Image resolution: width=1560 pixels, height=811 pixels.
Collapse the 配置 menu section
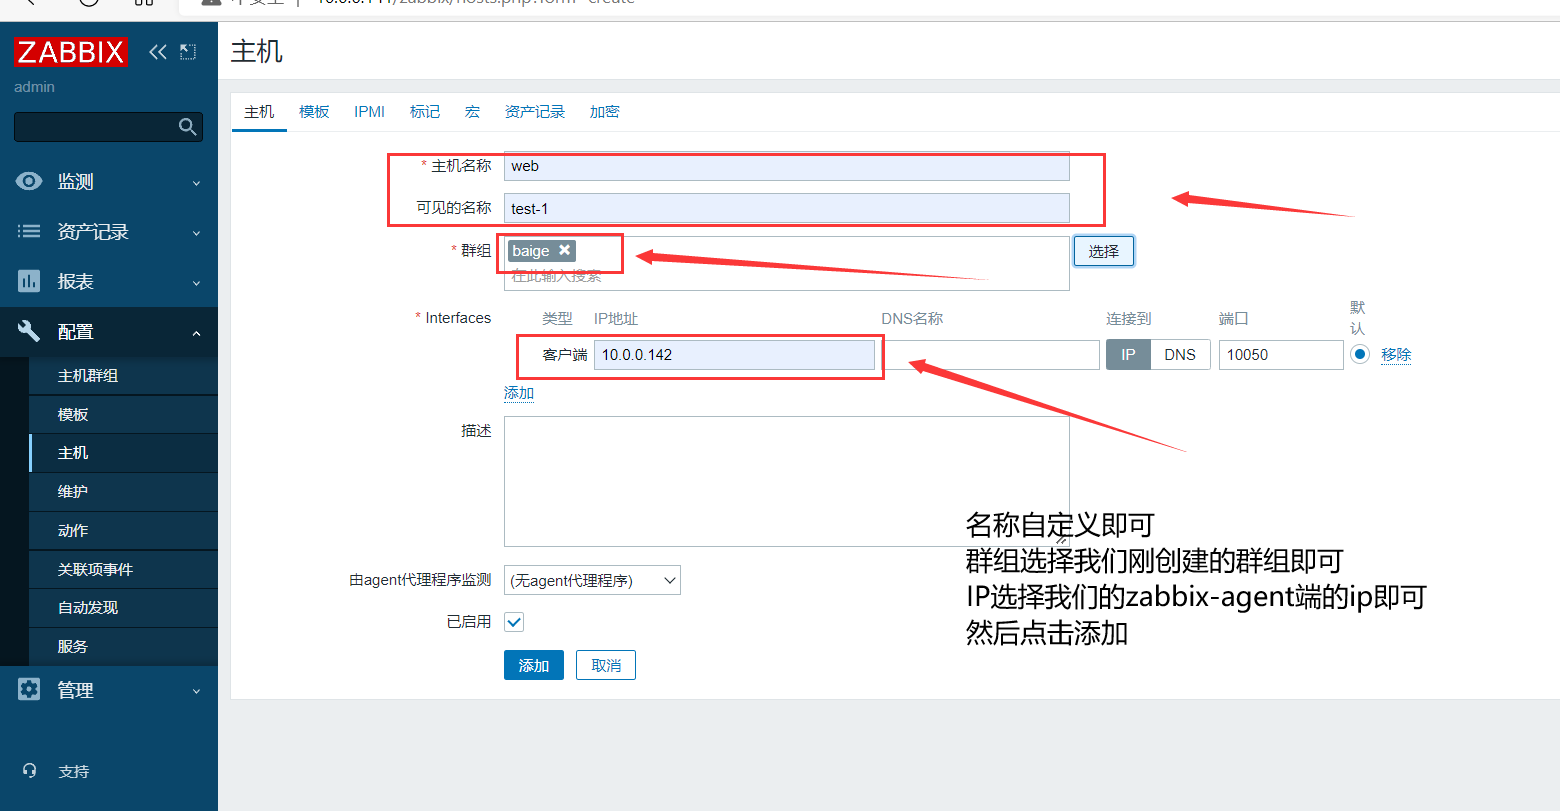[108, 331]
